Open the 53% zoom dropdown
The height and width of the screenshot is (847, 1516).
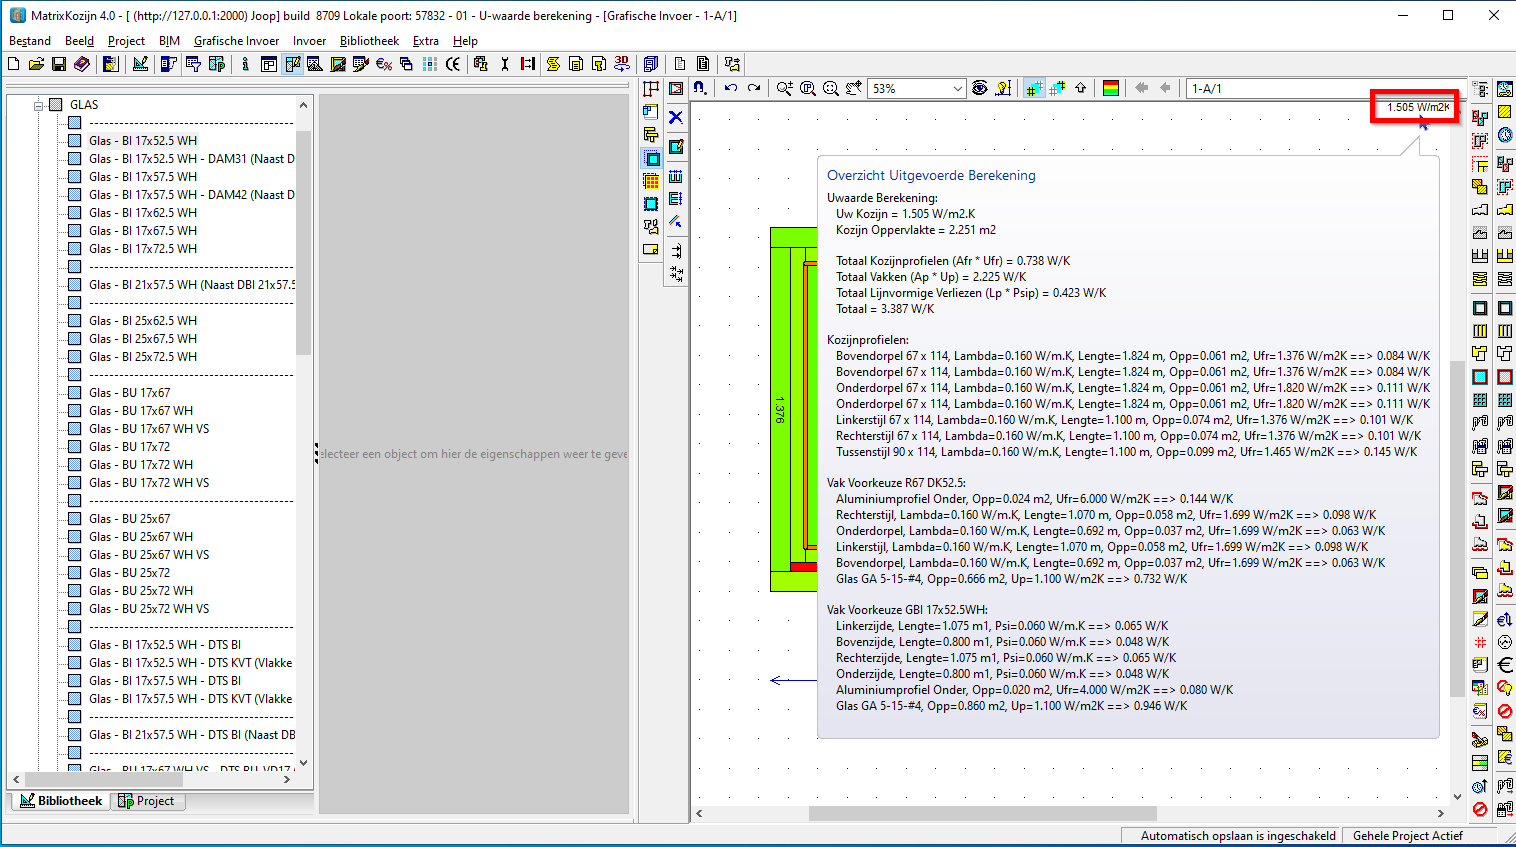tap(957, 88)
